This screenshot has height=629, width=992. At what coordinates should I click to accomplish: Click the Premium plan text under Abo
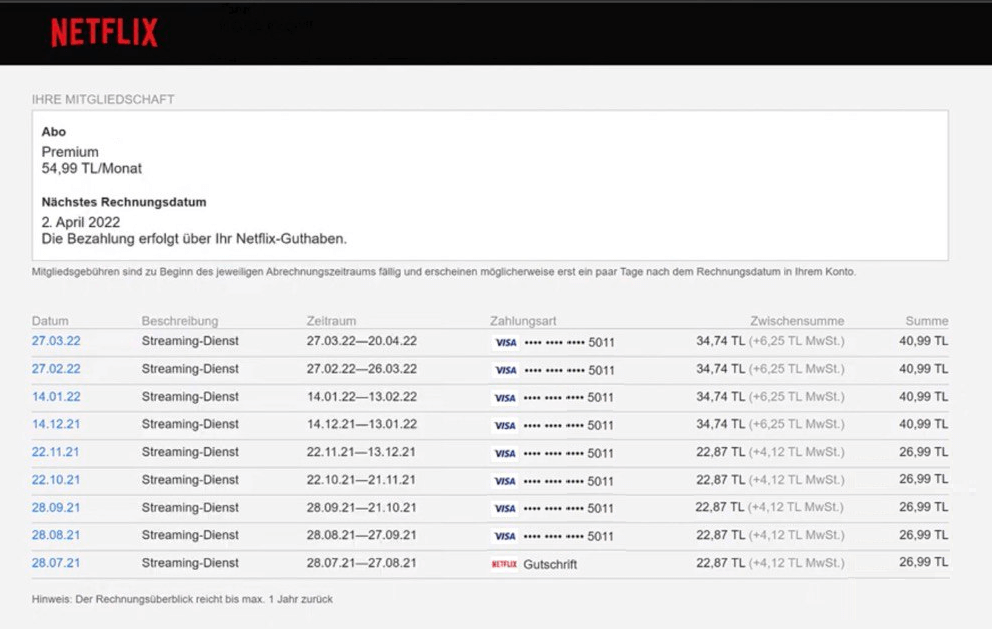70,152
